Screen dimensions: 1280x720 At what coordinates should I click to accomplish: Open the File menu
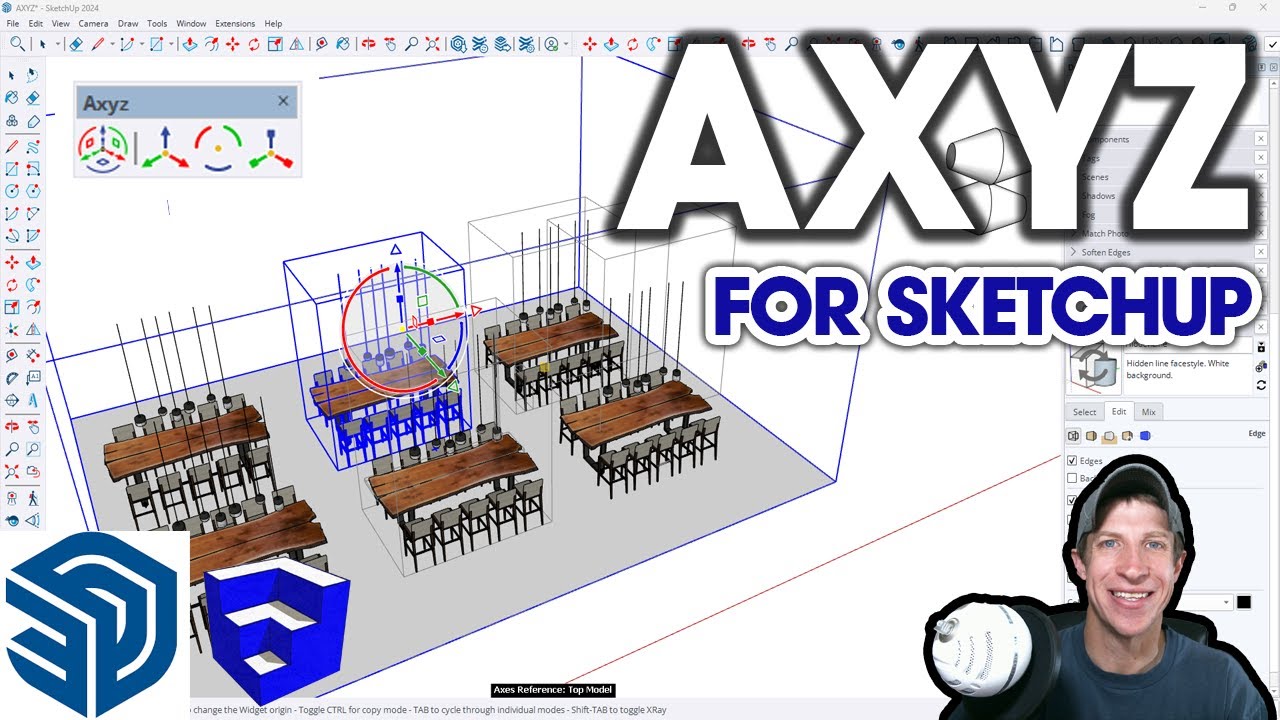coord(13,23)
